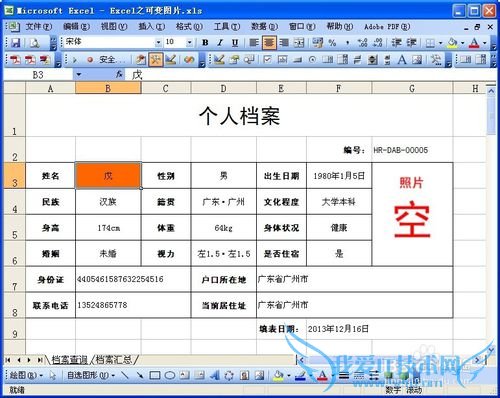Image resolution: width=500 pixels, height=398 pixels.
Task: Select the Image control tool
Action: tap(417, 60)
